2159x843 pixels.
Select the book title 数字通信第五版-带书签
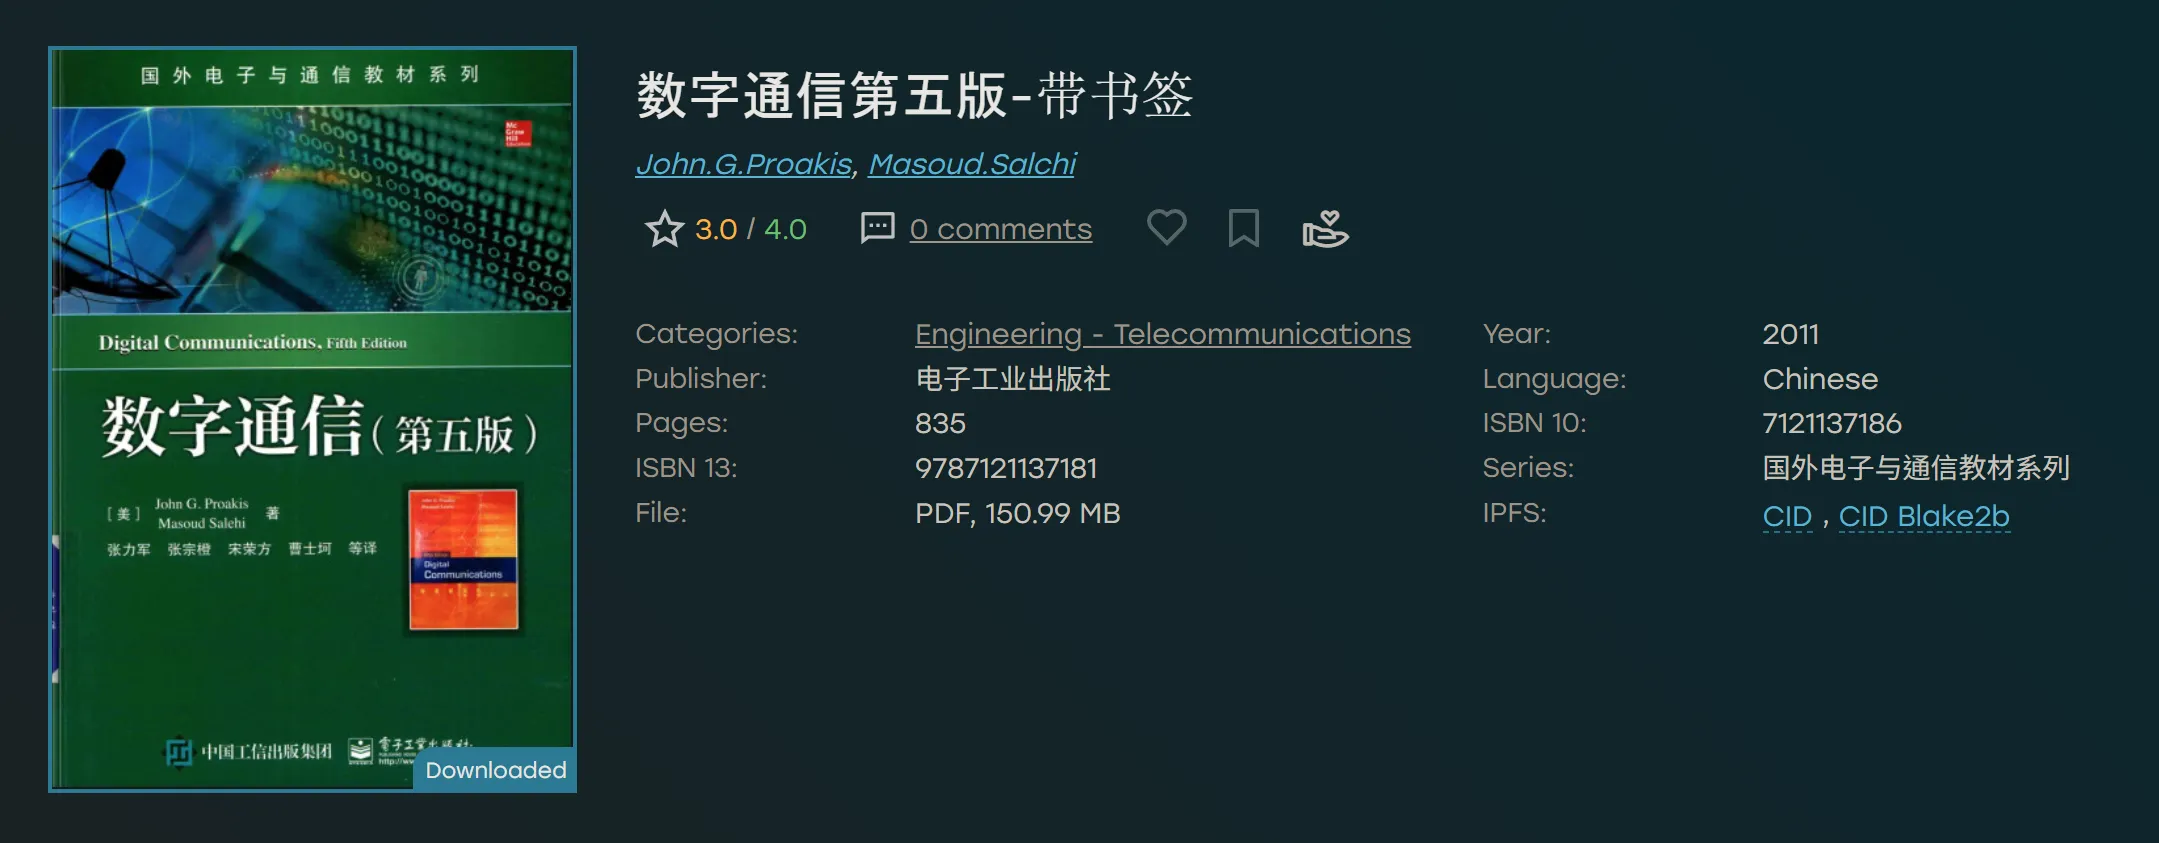coord(917,95)
